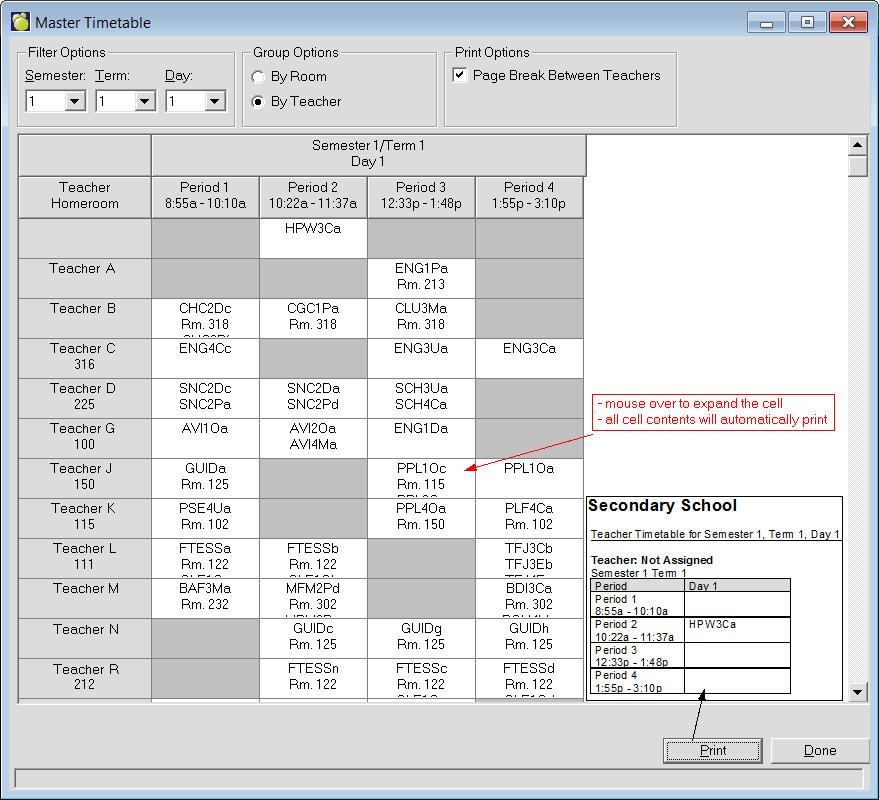Click the print preview thumbnail
This screenshot has width=879, height=800.
pyautogui.click(x=714, y=597)
